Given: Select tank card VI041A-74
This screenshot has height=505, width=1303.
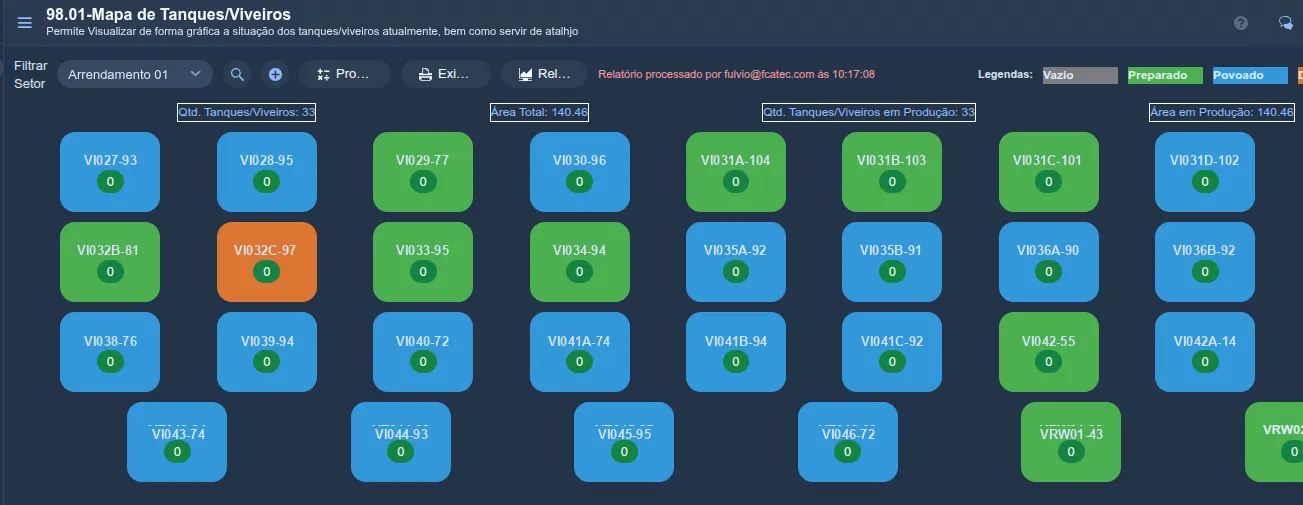Looking at the screenshot, I should [580, 352].
